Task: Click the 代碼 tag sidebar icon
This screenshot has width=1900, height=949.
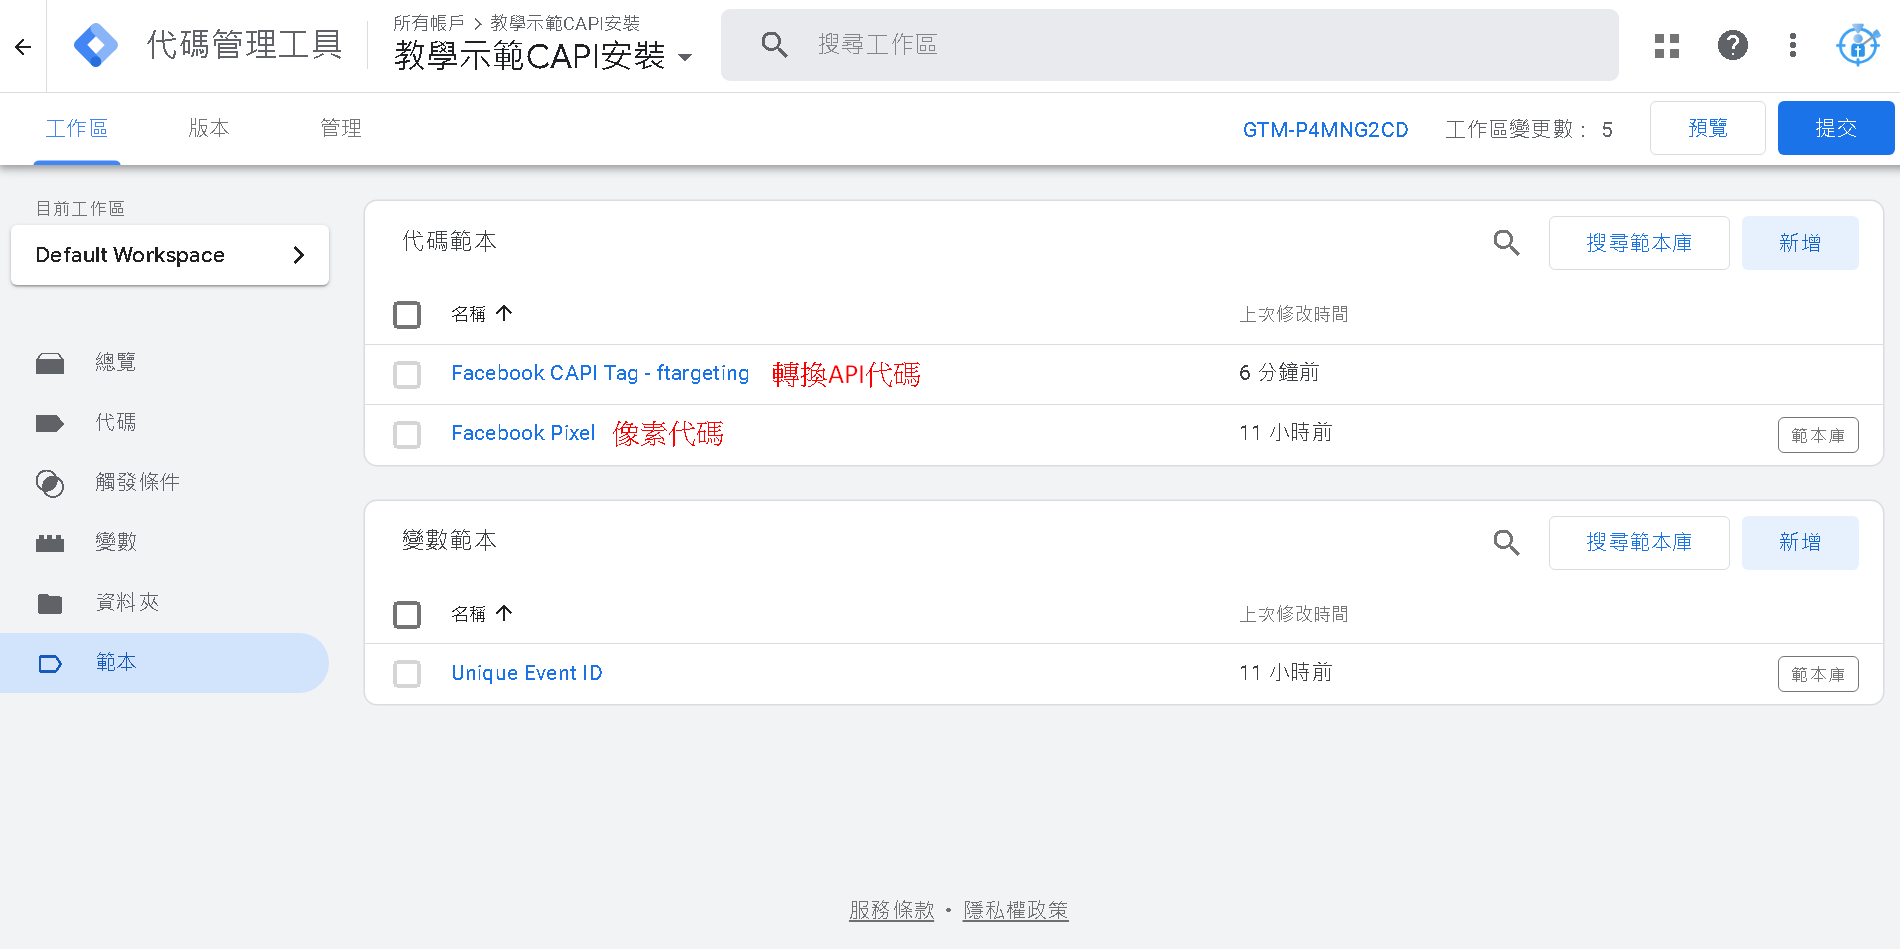Action: tap(50, 423)
